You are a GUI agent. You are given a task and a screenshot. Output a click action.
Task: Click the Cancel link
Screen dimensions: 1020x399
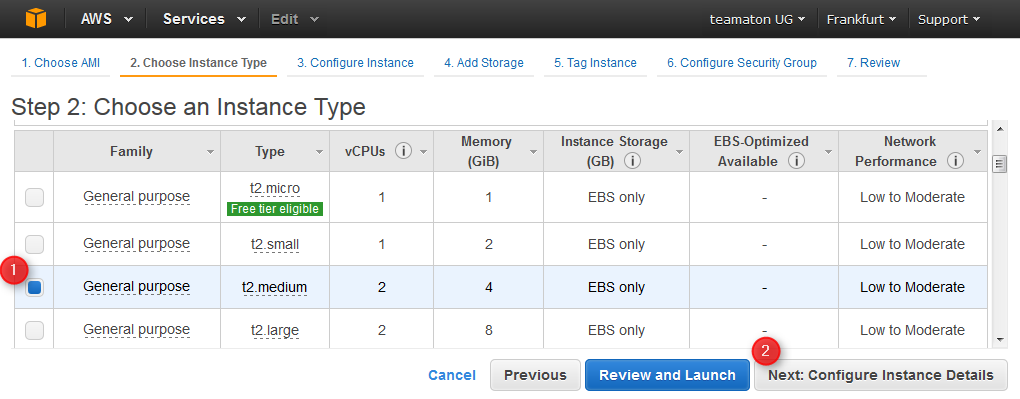452,376
